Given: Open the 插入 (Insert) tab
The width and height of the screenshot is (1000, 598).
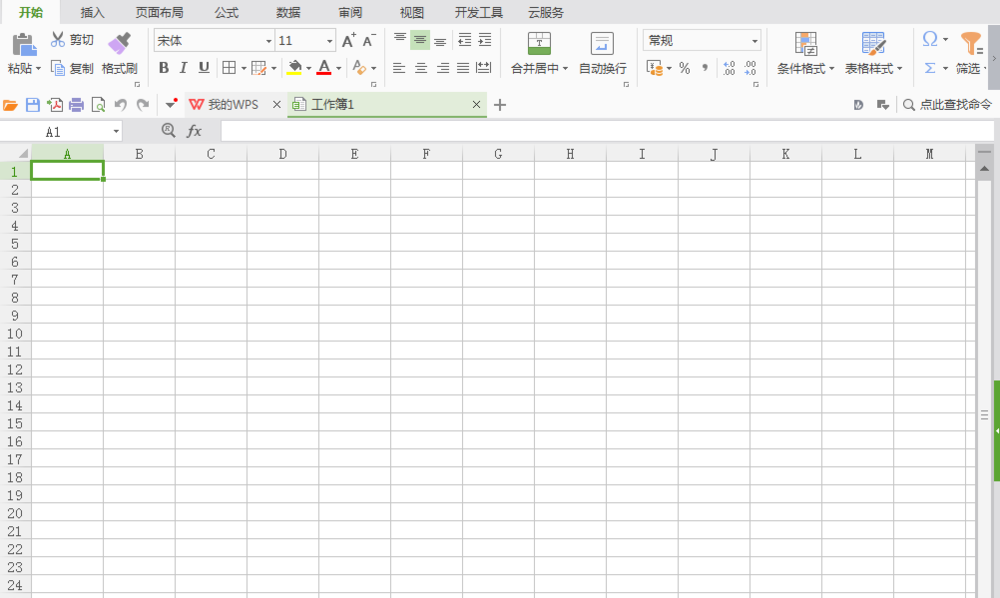Looking at the screenshot, I should click(x=92, y=12).
